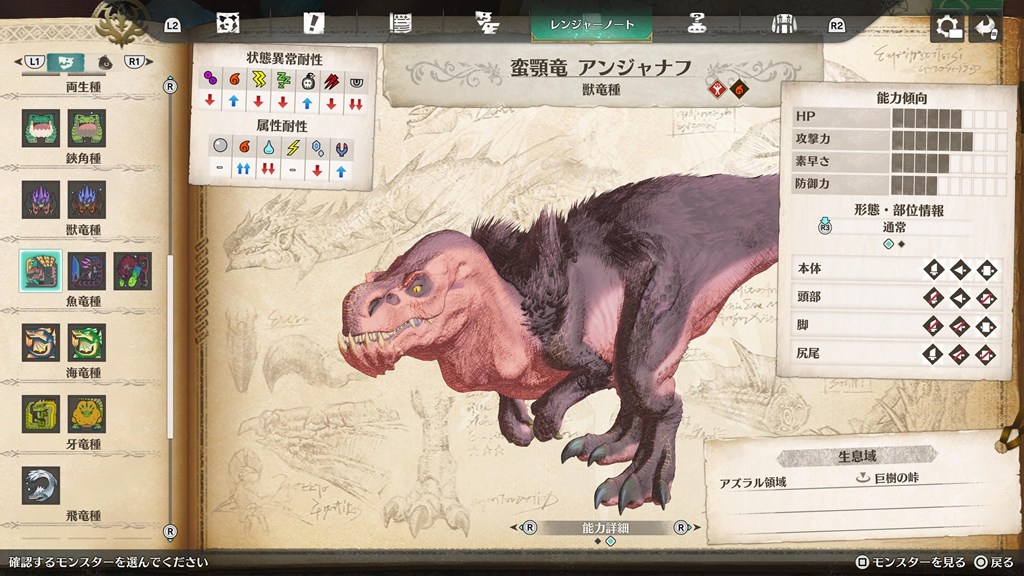Expand the 能力詳細 panel's right R arrow
Screen dimensions: 1024x576
[x=681, y=527]
